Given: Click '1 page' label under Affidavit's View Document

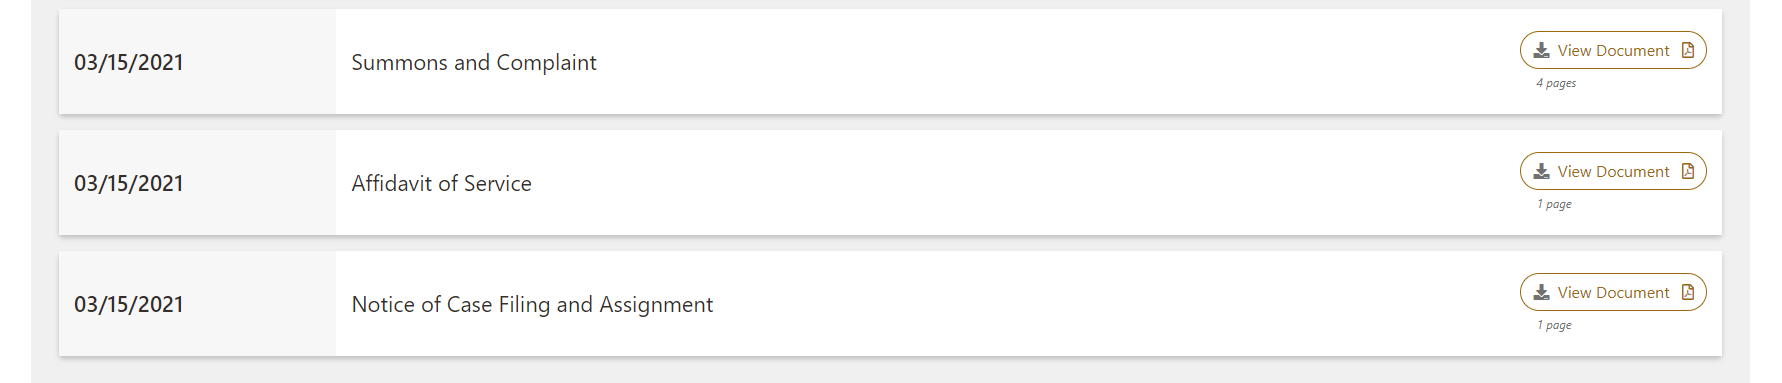Looking at the screenshot, I should (x=1554, y=204).
